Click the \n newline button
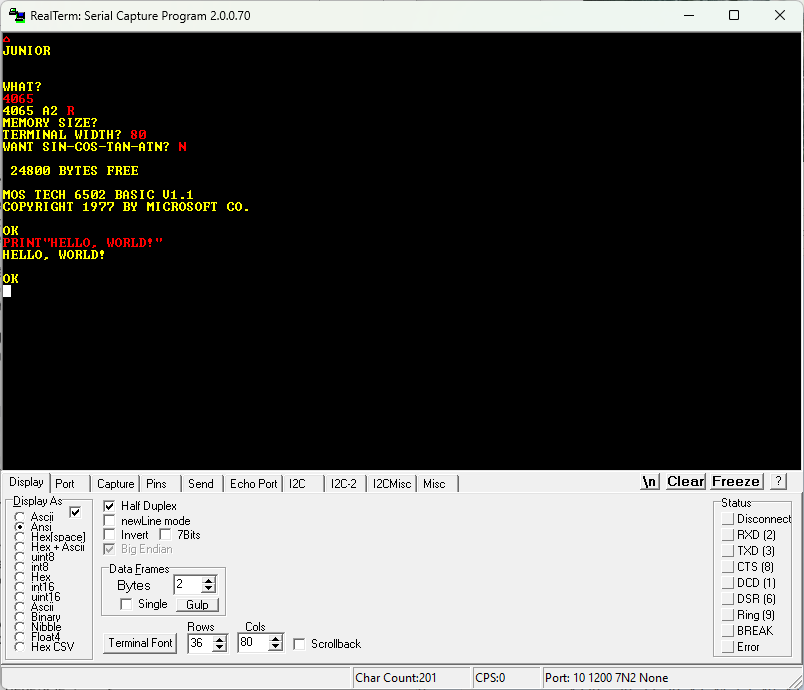804x690 pixels. tap(650, 481)
